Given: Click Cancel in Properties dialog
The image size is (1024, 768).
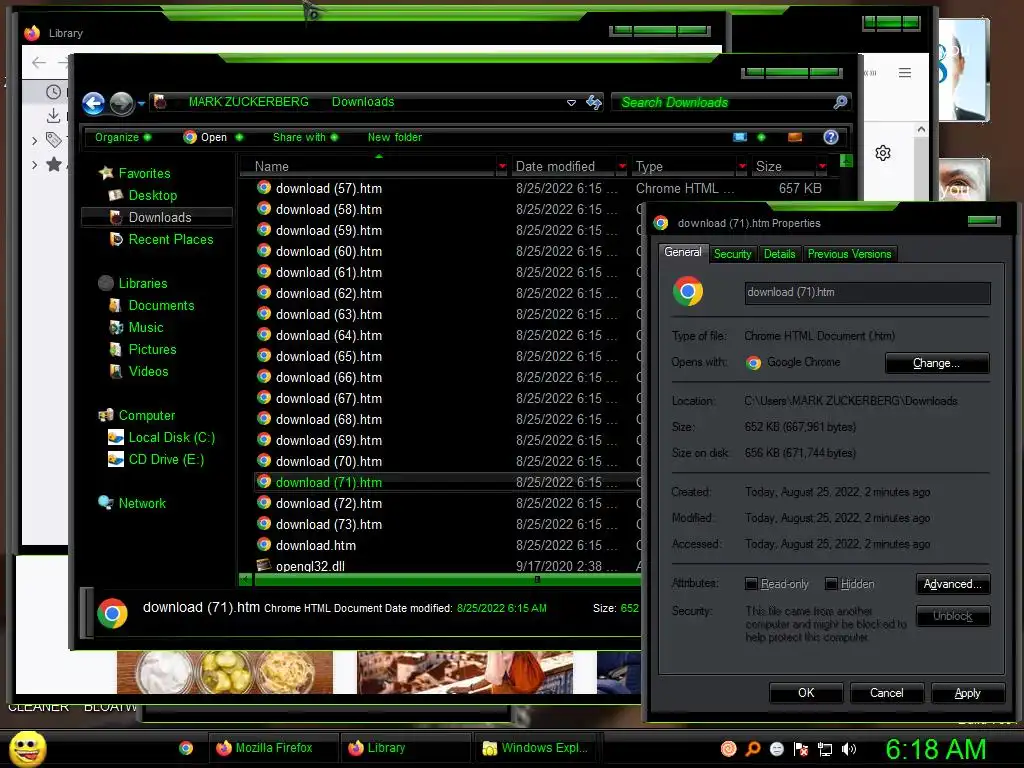Looking at the screenshot, I should pyautogui.click(x=886, y=693).
